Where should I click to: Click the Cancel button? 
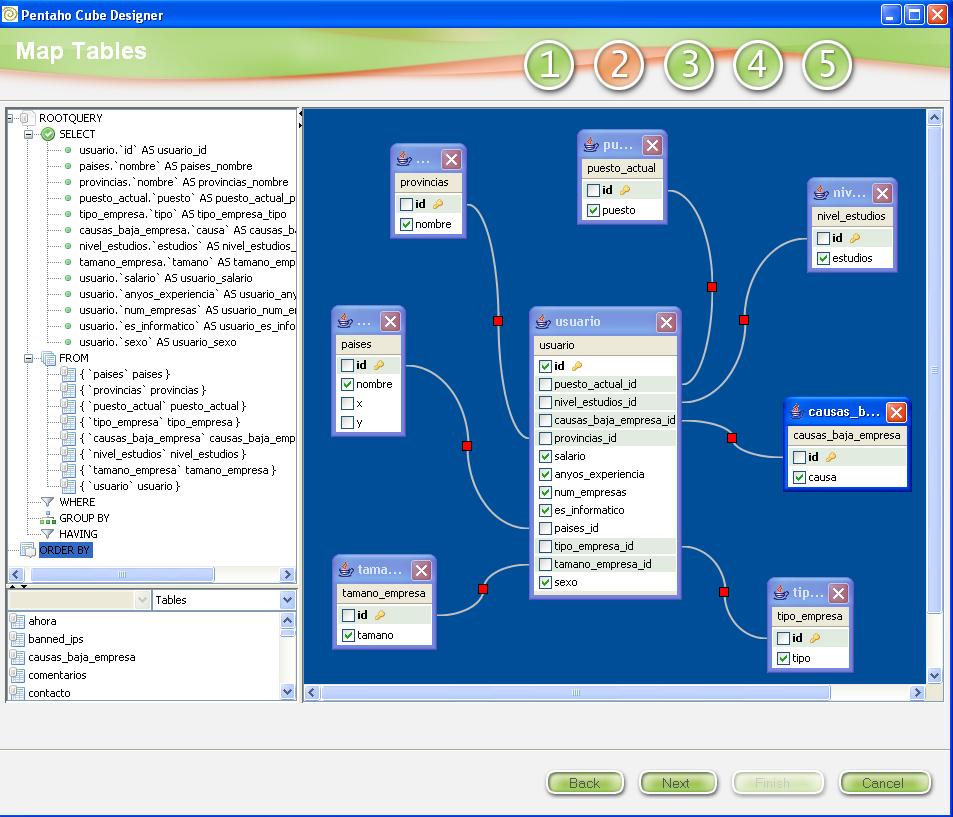point(885,783)
